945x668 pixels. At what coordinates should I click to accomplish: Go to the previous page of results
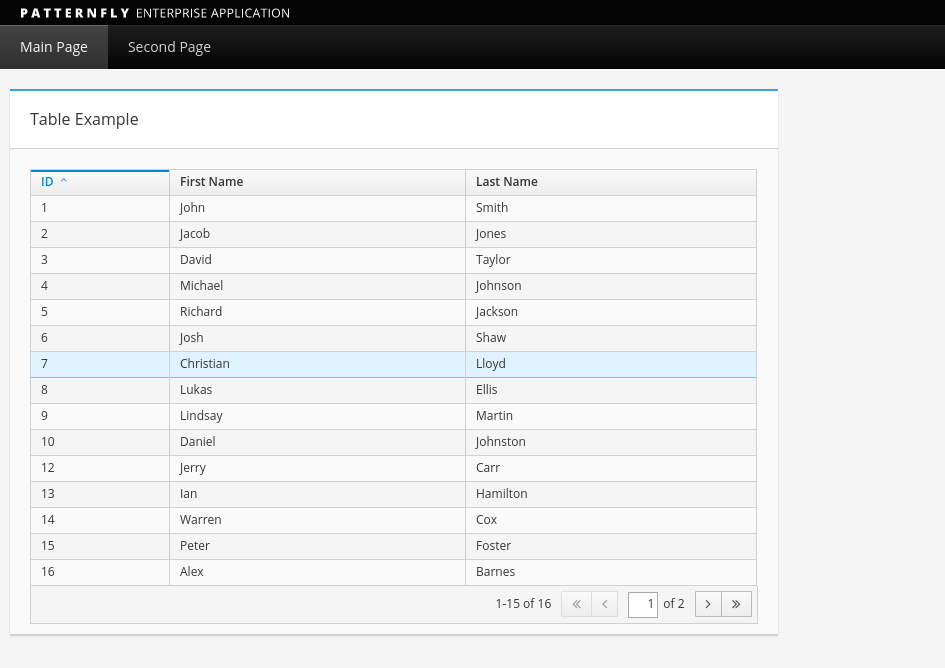point(604,604)
